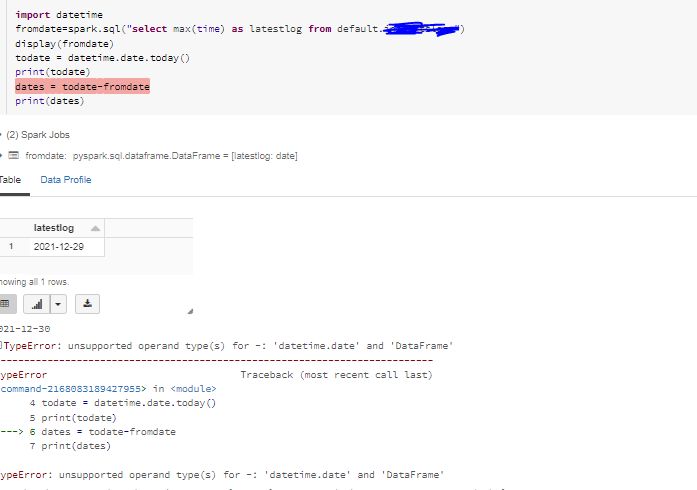Click the import datetime code line

coord(59,15)
